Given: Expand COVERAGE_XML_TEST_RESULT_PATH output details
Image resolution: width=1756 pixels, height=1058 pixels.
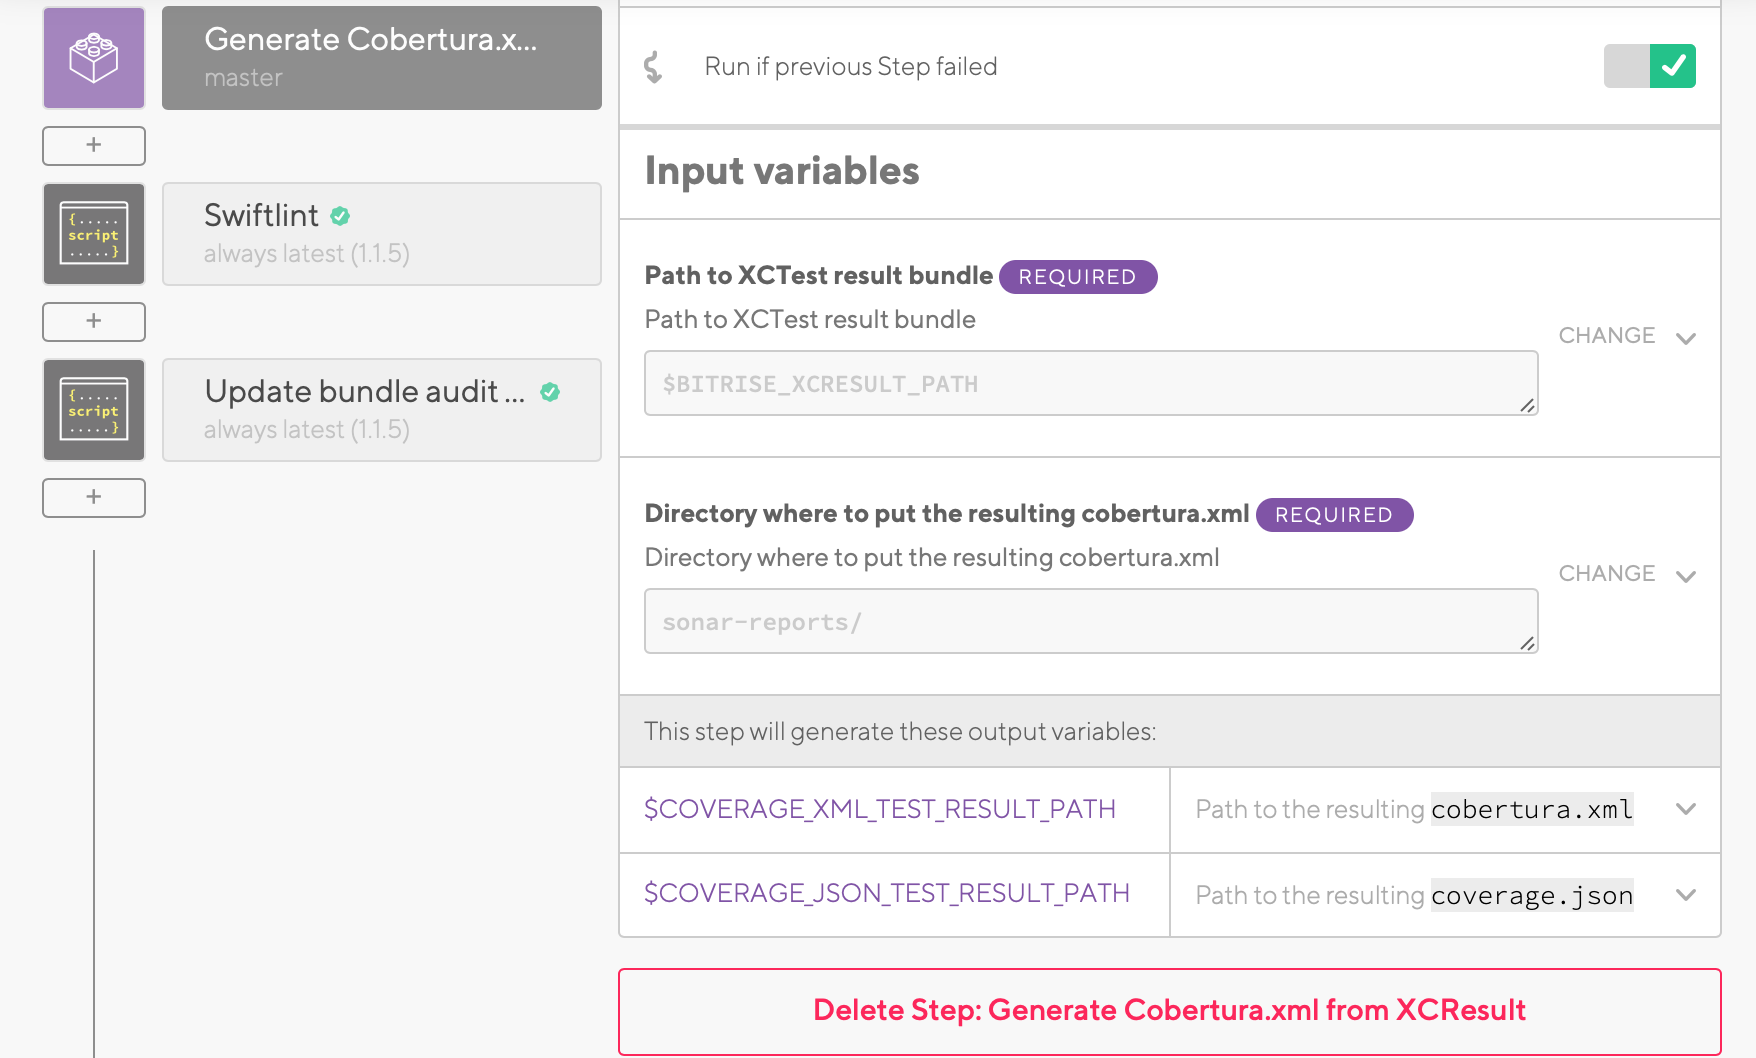Looking at the screenshot, I should [1686, 809].
